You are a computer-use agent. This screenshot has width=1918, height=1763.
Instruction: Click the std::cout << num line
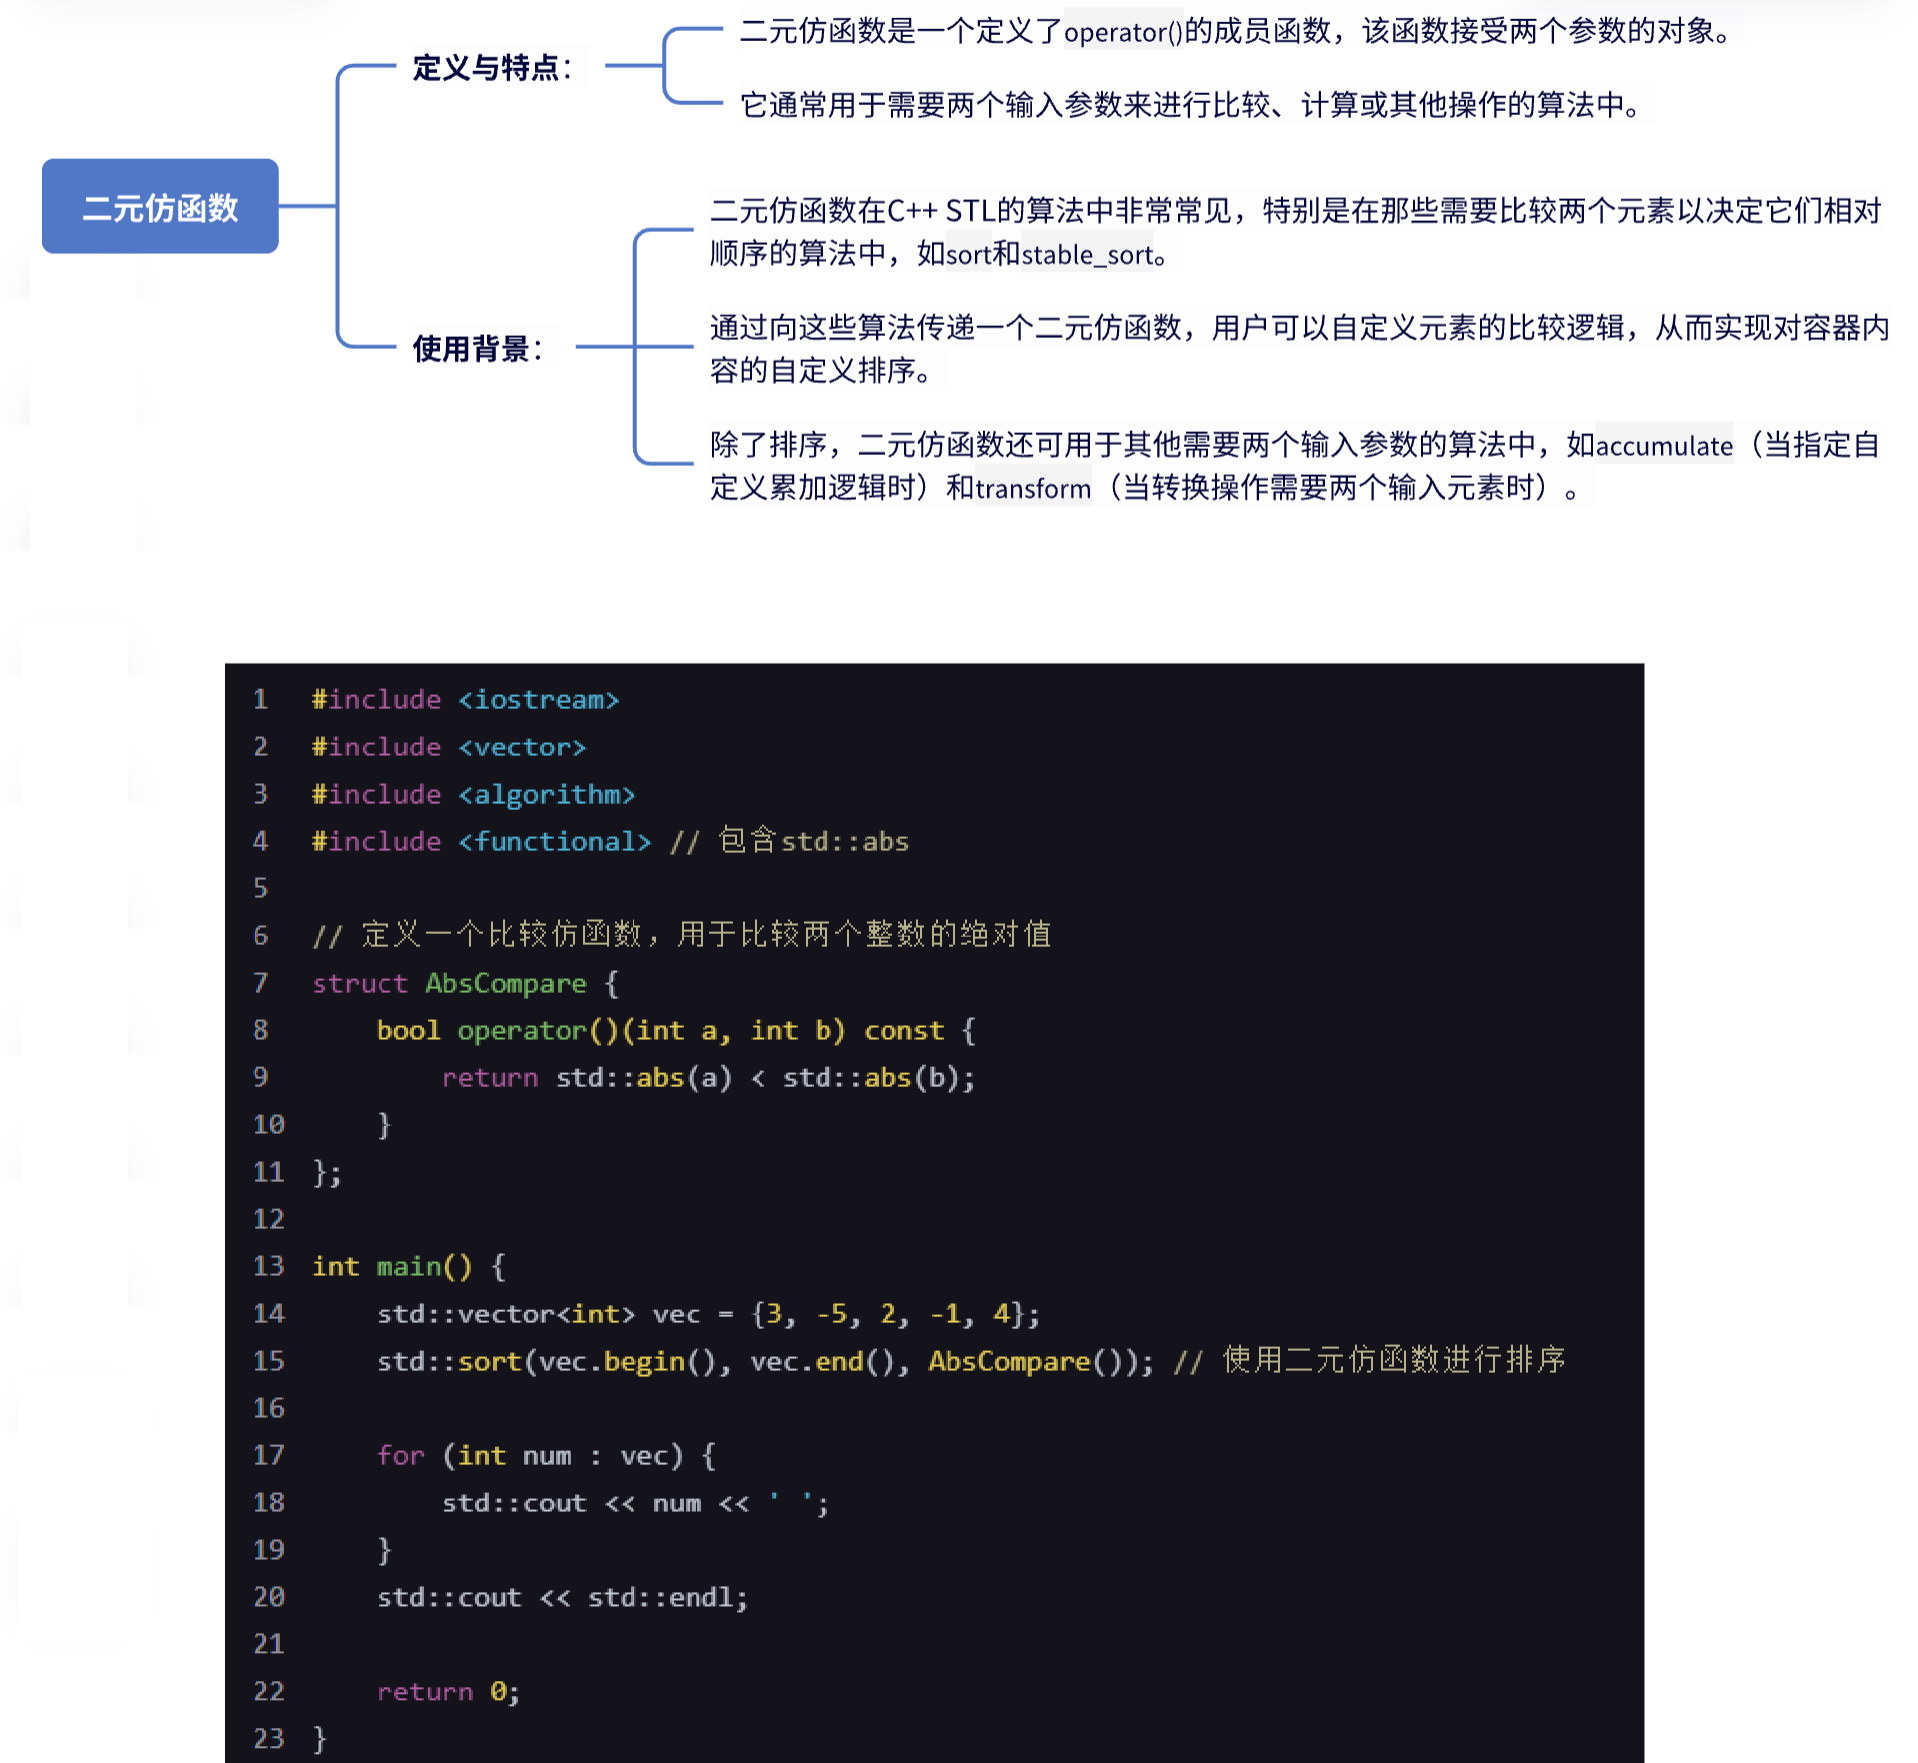click(636, 1502)
